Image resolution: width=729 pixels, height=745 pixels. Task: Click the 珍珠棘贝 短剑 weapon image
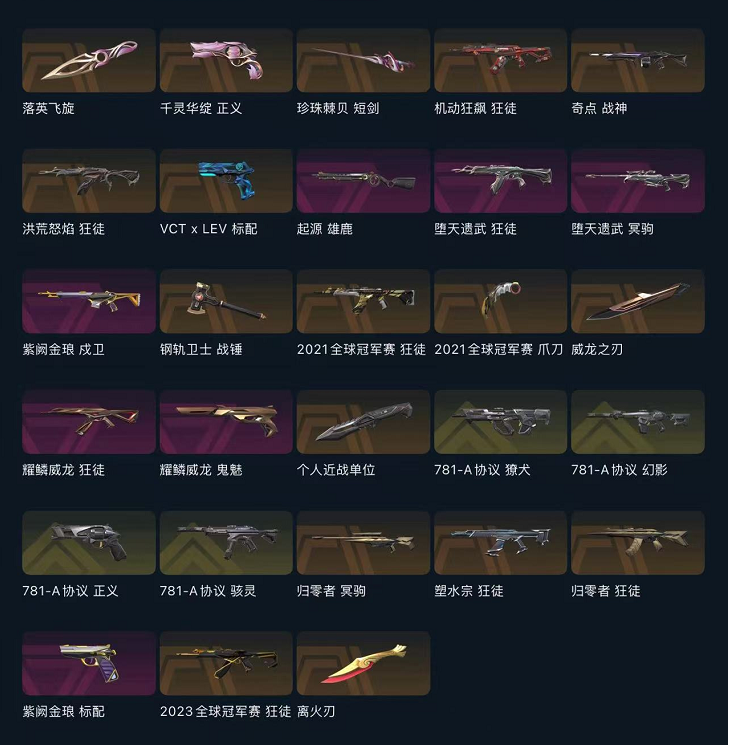point(364,60)
